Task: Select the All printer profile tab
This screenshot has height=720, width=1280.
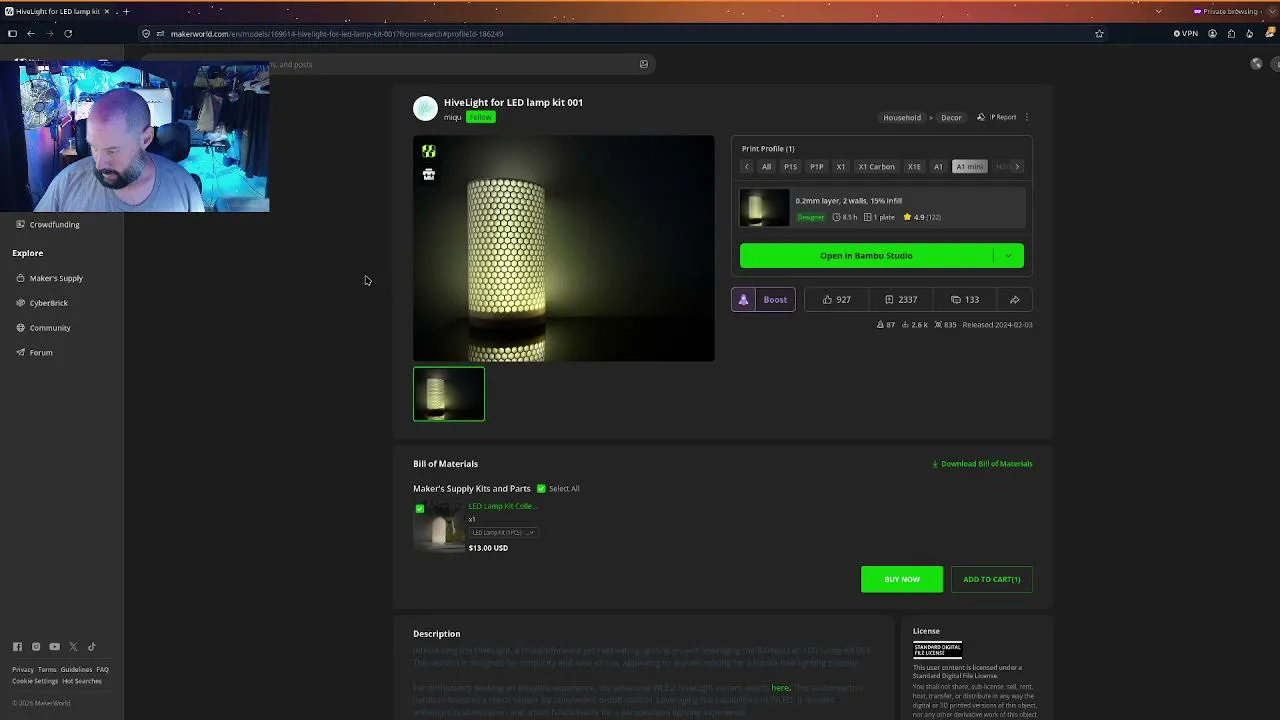Action: click(766, 167)
